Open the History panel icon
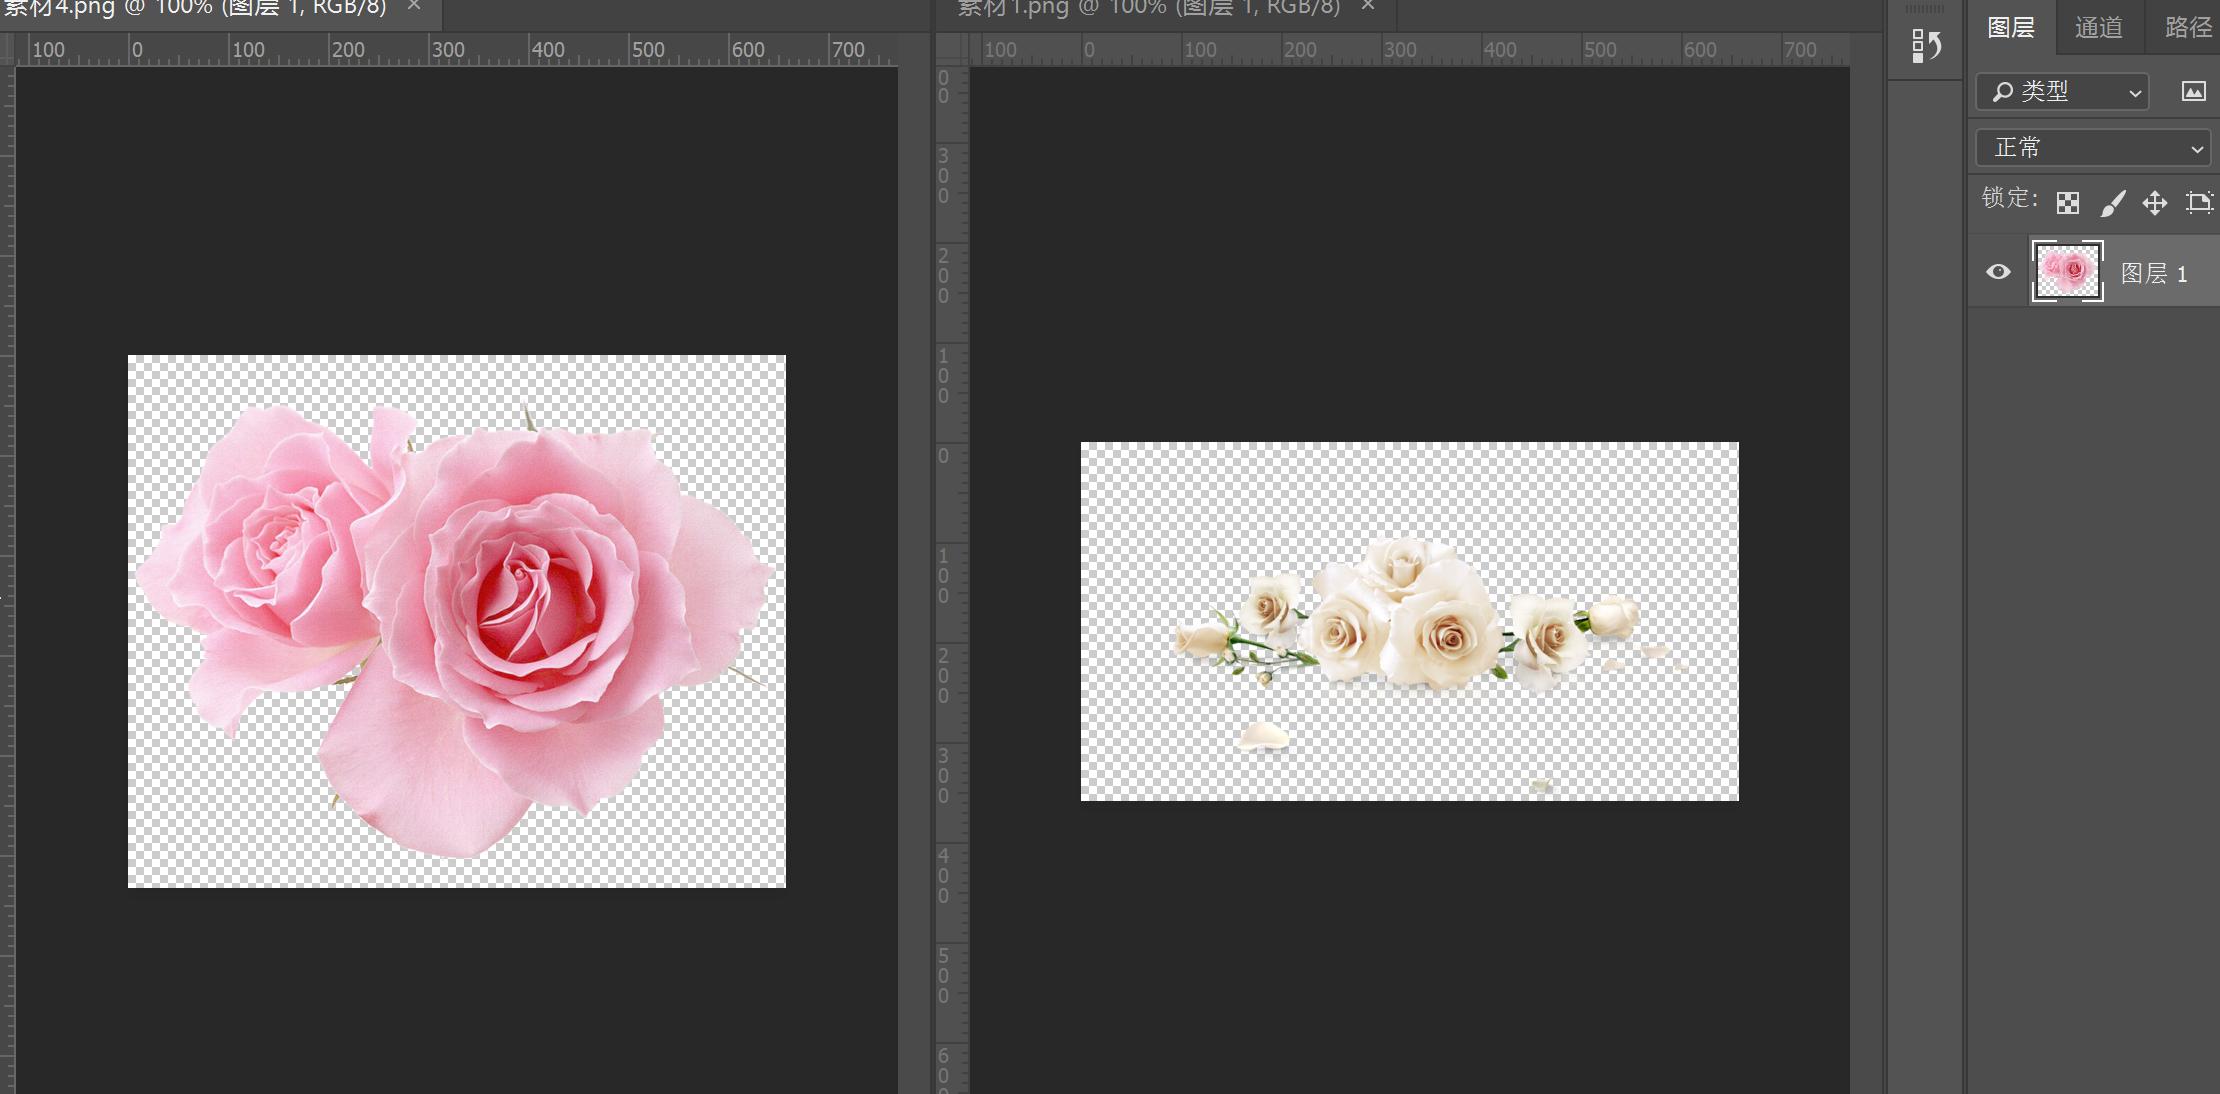 (x=1926, y=46)
